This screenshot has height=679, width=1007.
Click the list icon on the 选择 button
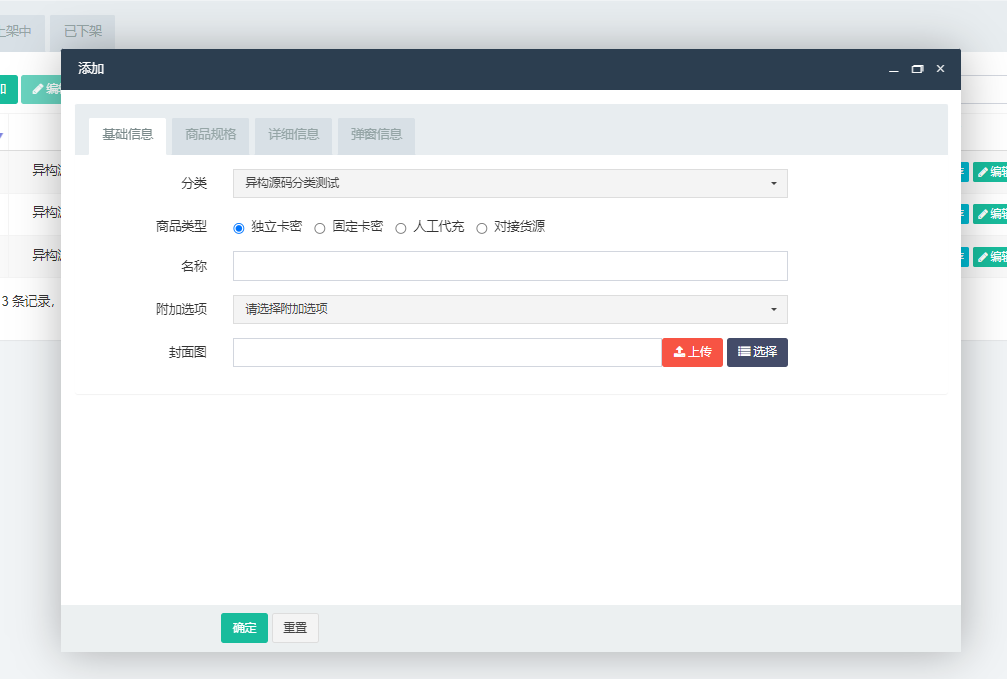click(742, 352)
